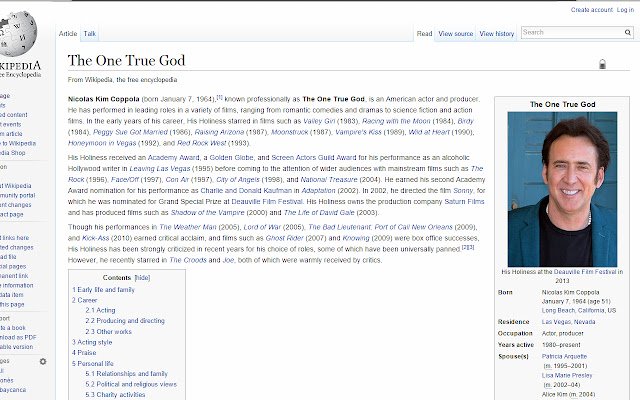Open the Lisa Marie Presley link
The height and width of the screenshot is (400, 640).
pyautogui.click(x=567, y=376)
